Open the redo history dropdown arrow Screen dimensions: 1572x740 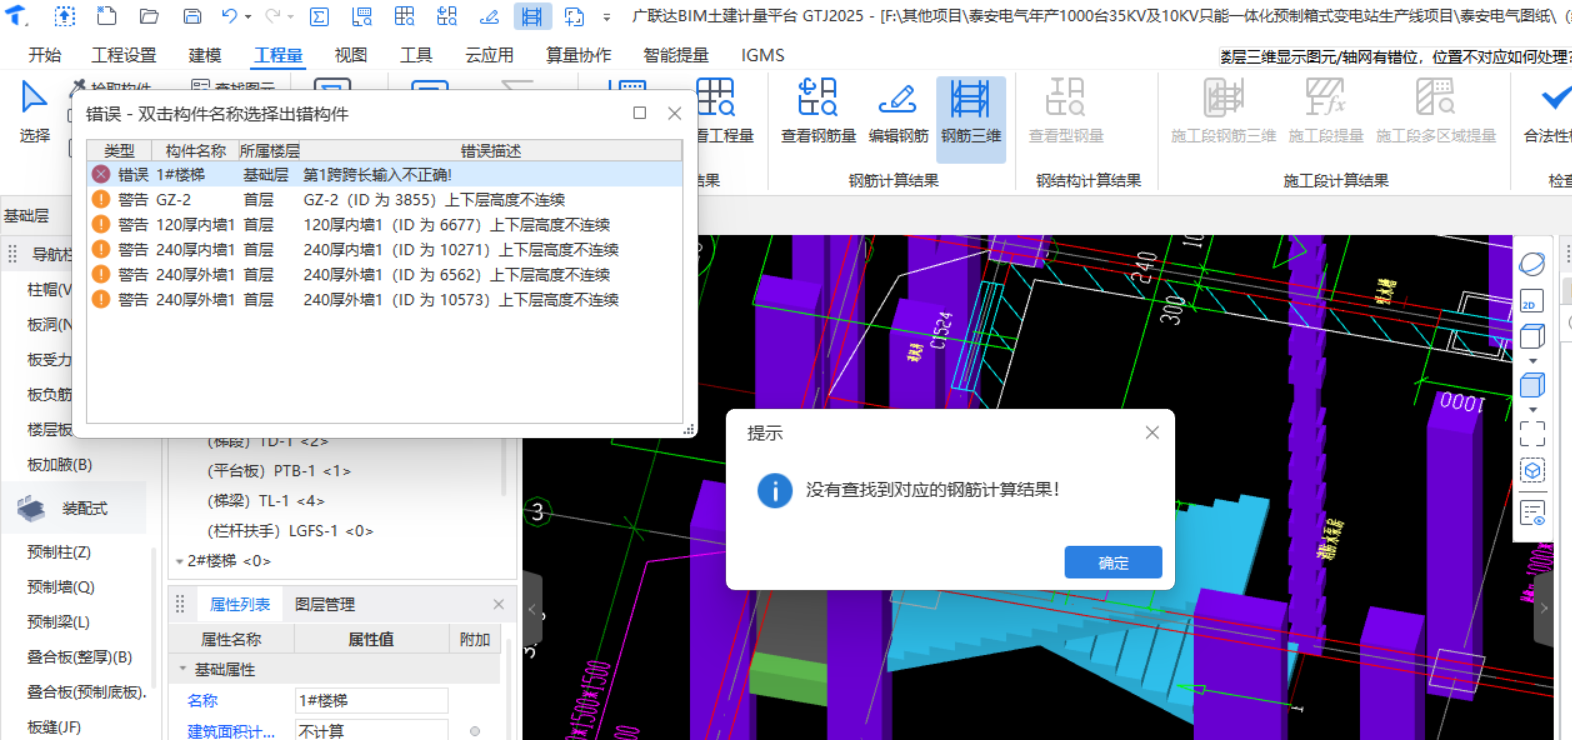click(291, 17)
